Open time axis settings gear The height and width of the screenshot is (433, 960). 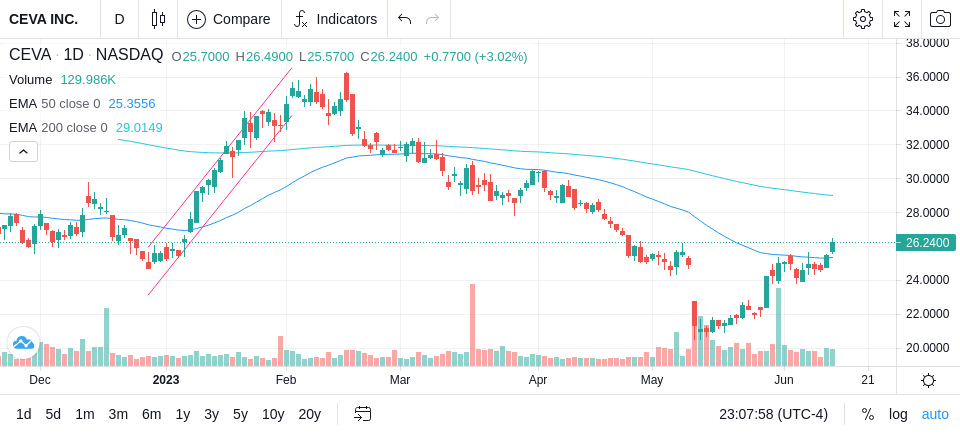928,380
